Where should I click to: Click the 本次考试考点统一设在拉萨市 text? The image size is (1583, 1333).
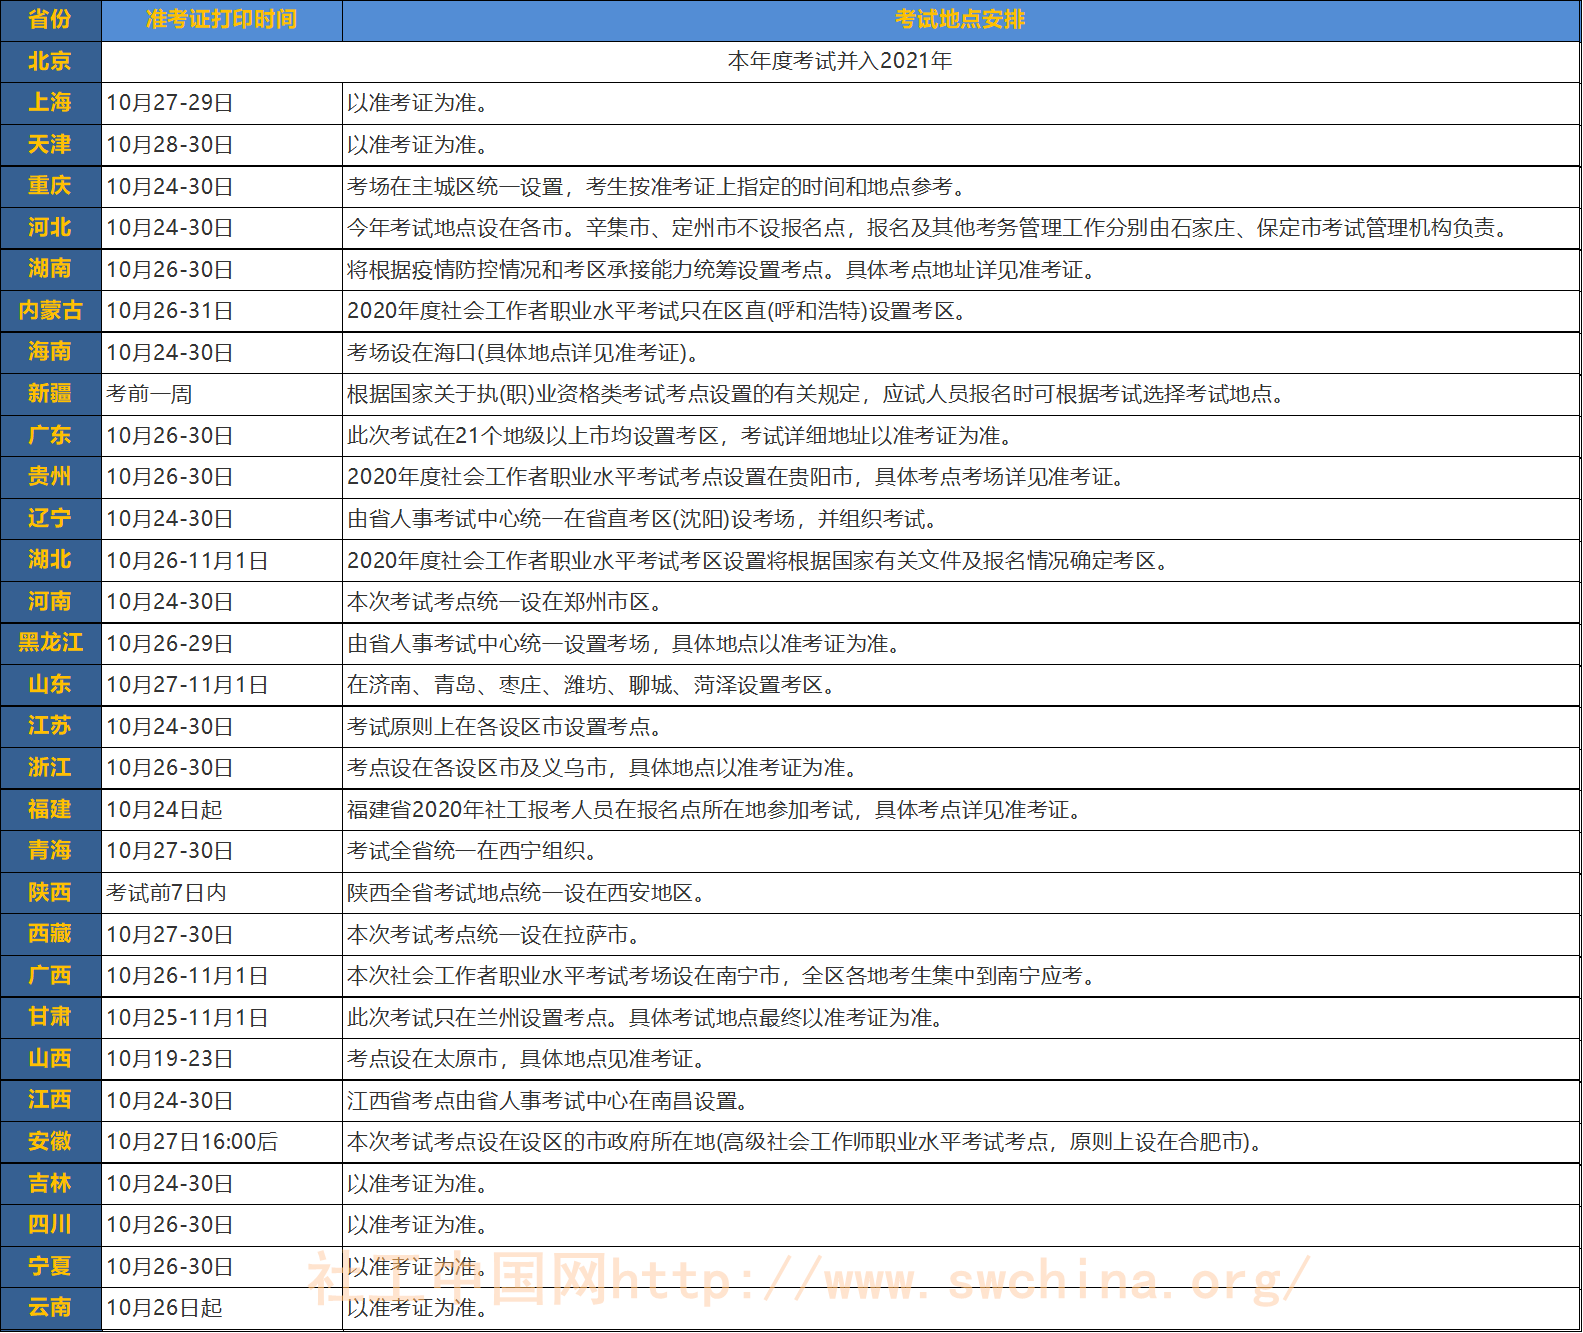click(x=488, y=935)
